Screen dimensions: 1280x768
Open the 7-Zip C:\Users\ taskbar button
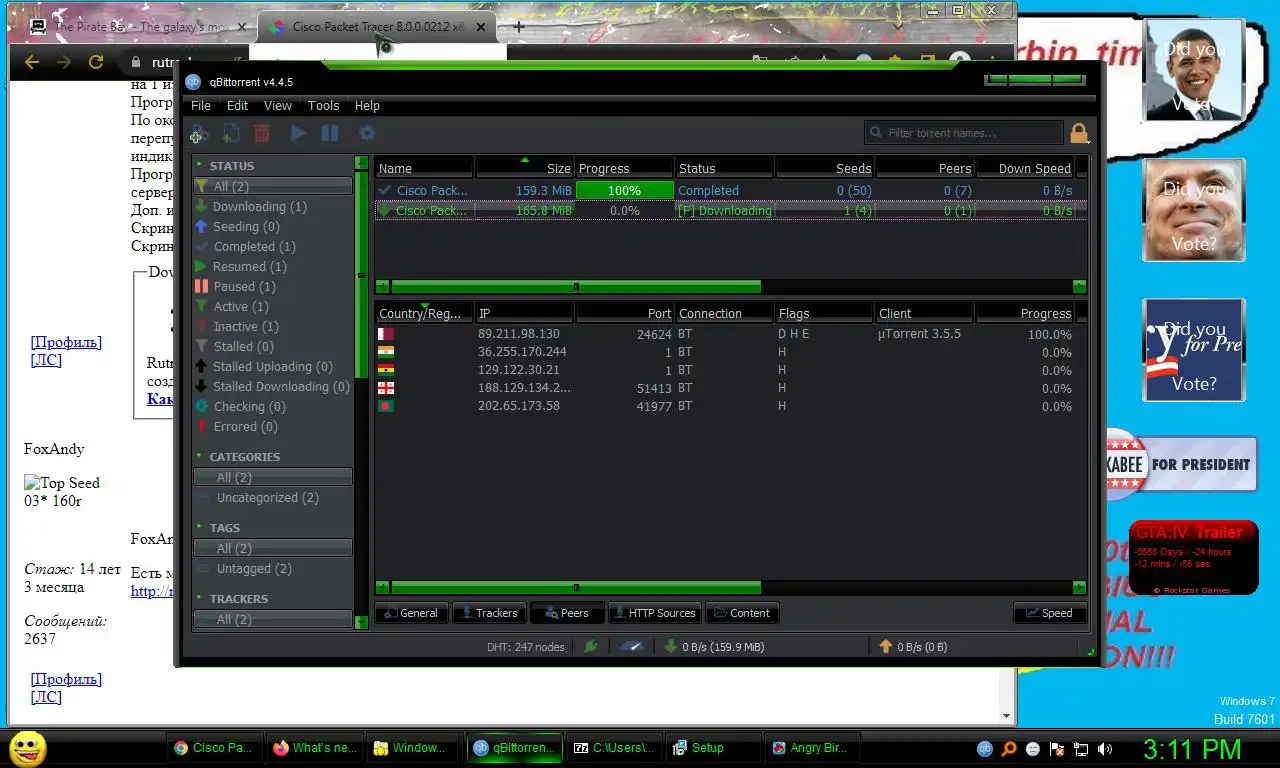tap(612, 747)
